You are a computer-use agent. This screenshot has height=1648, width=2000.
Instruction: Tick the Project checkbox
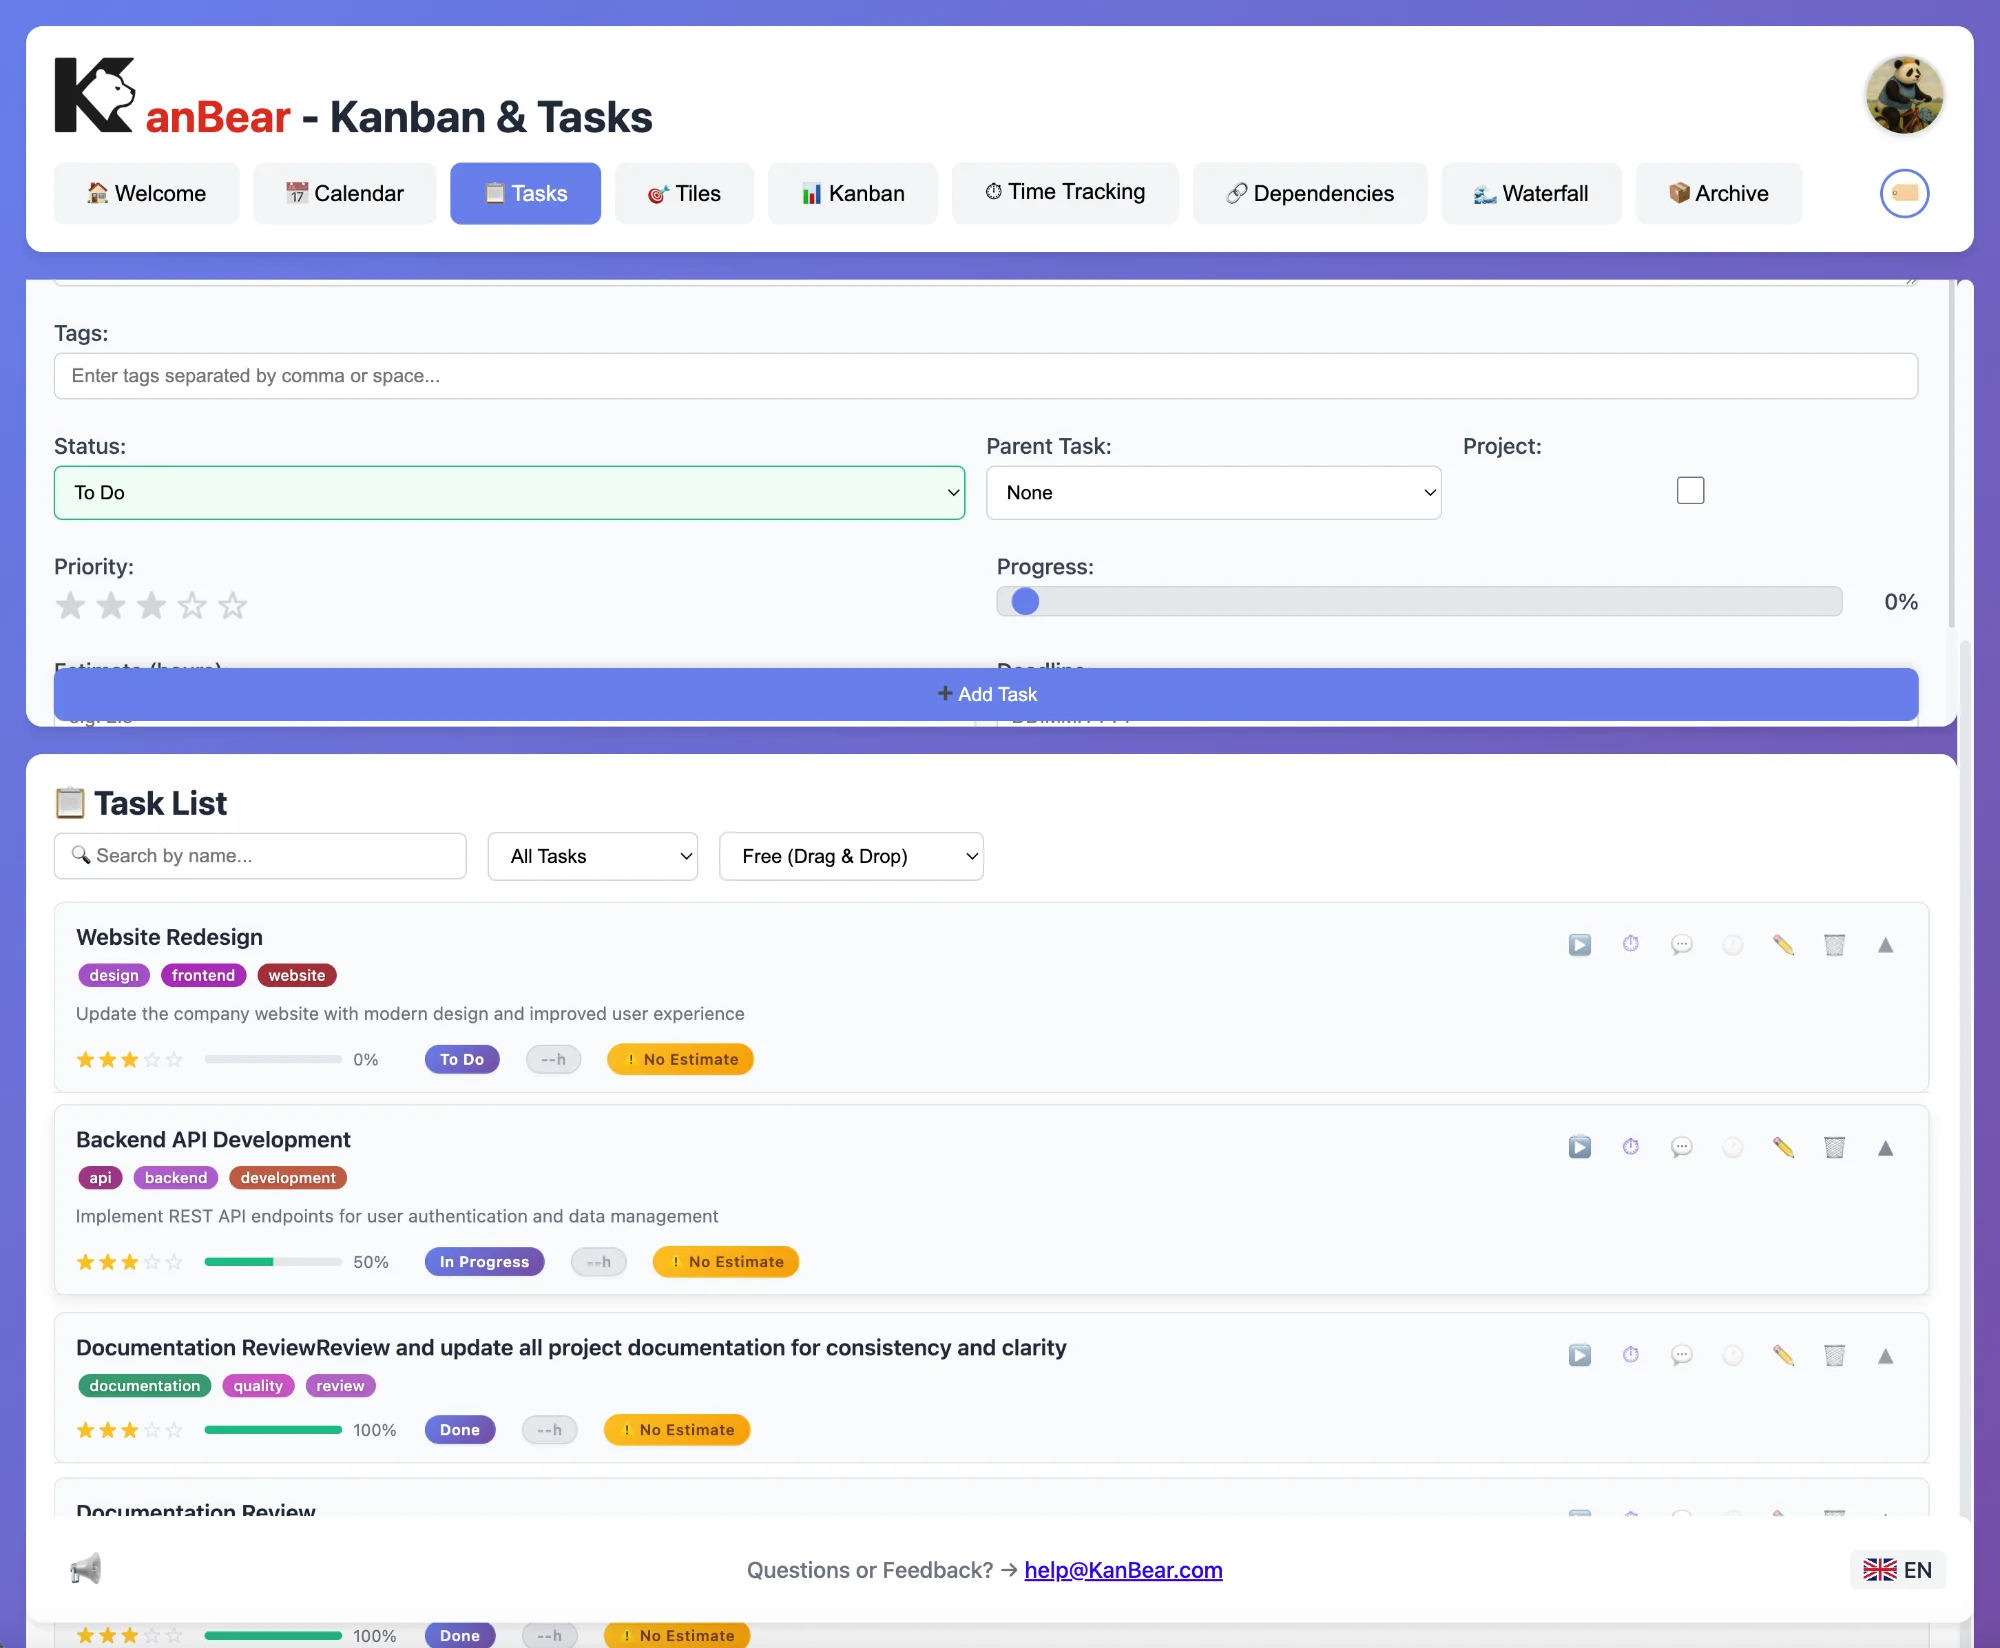point(1690,490)
